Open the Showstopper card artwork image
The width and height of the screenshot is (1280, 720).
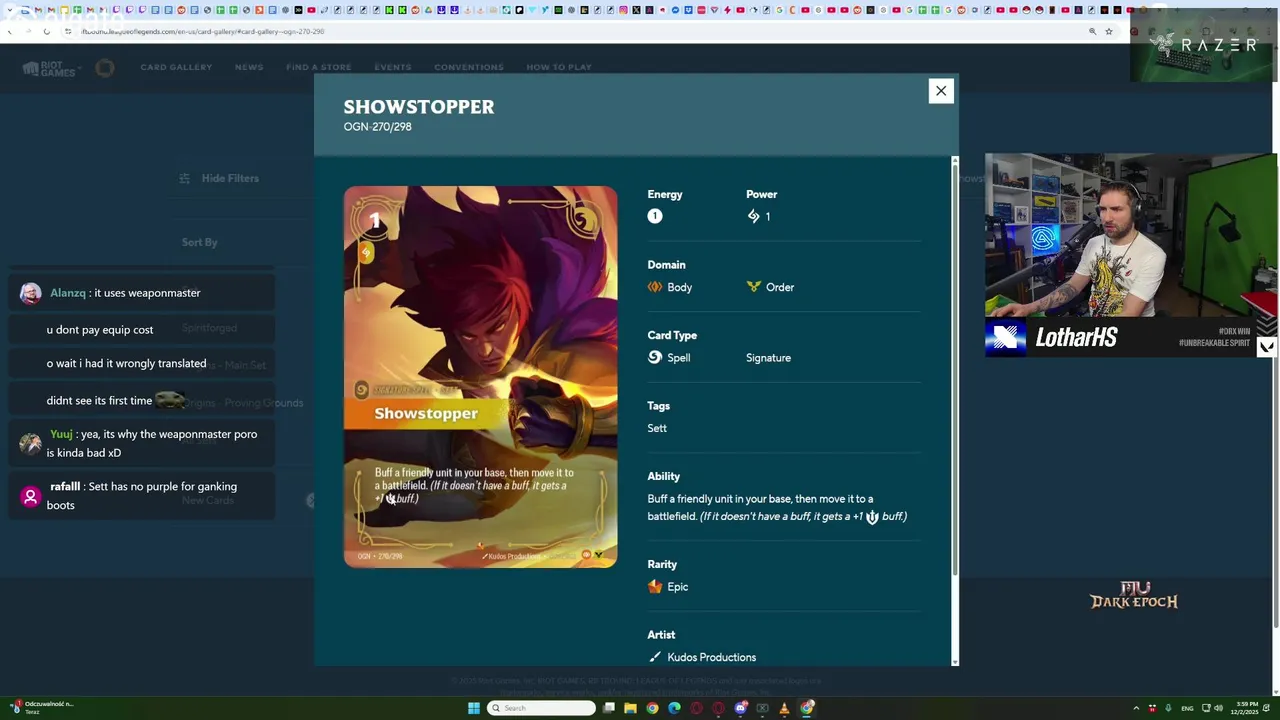(480, 377)
